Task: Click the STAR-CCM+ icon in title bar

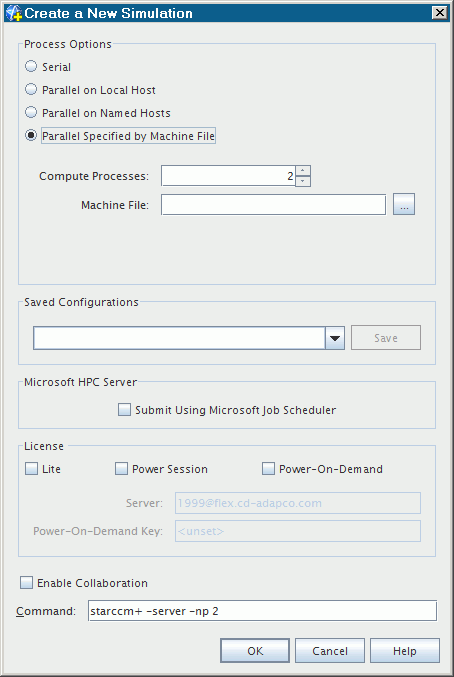Action: [x=13, y=13]
